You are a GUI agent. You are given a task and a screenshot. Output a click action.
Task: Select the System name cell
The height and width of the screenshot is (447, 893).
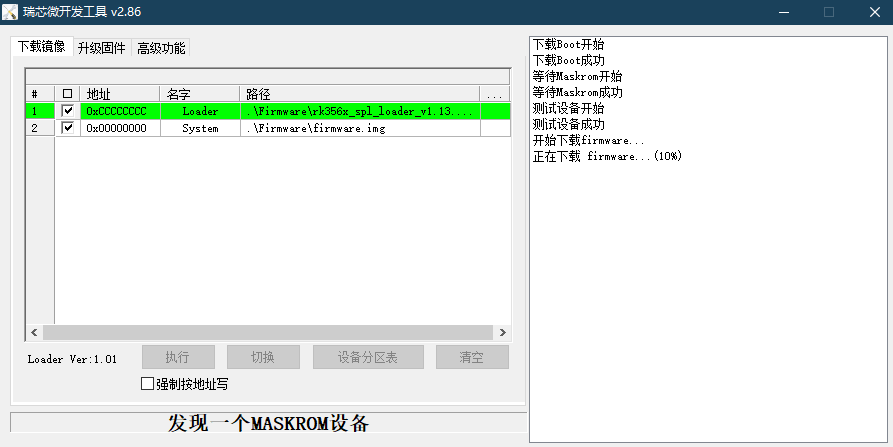200,128
